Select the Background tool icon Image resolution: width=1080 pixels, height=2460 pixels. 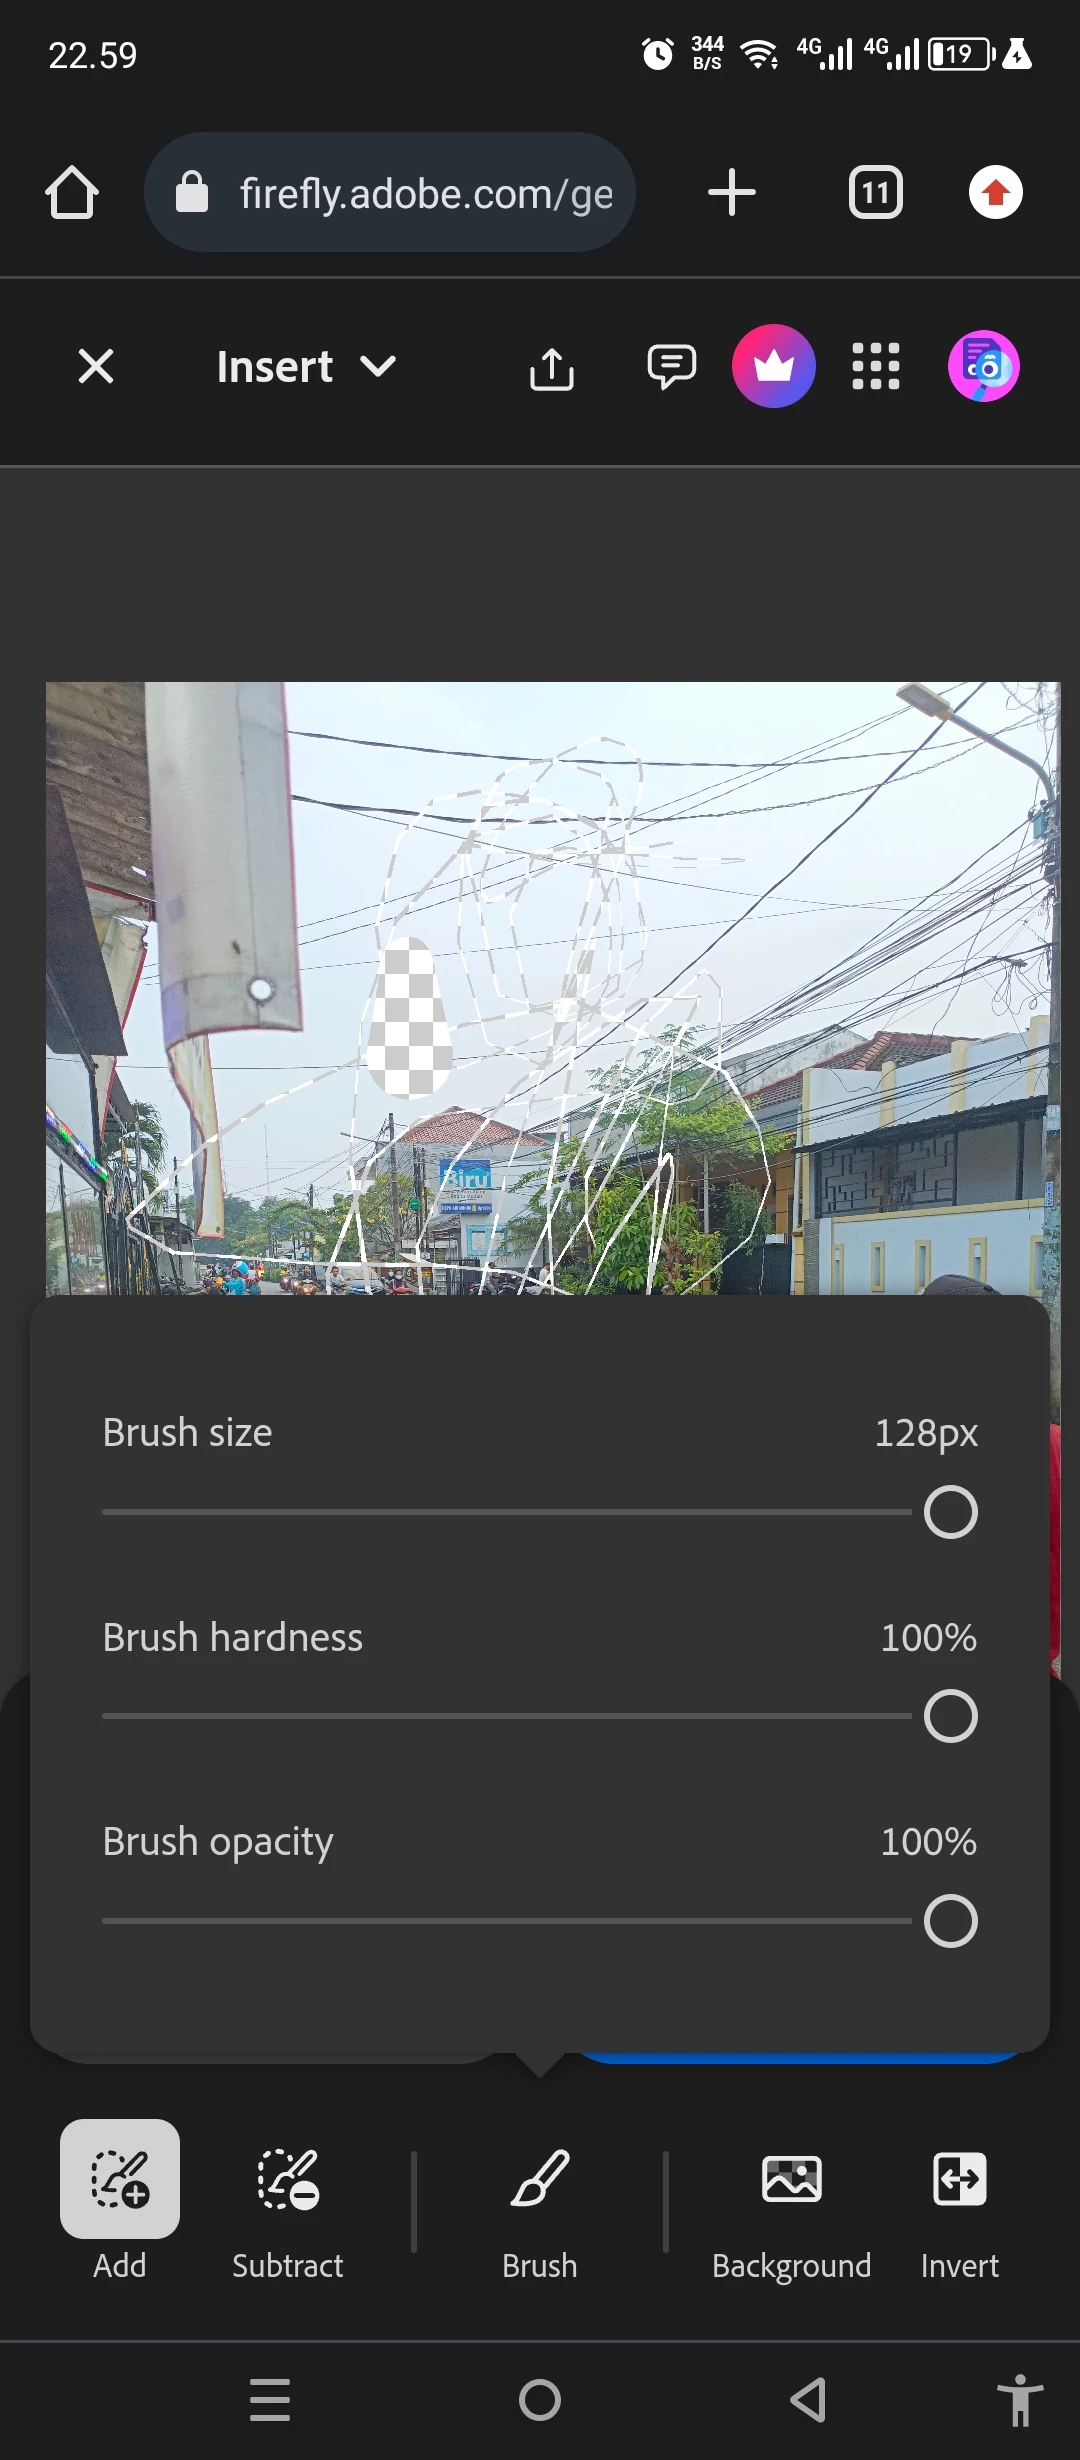(792, 2178)
